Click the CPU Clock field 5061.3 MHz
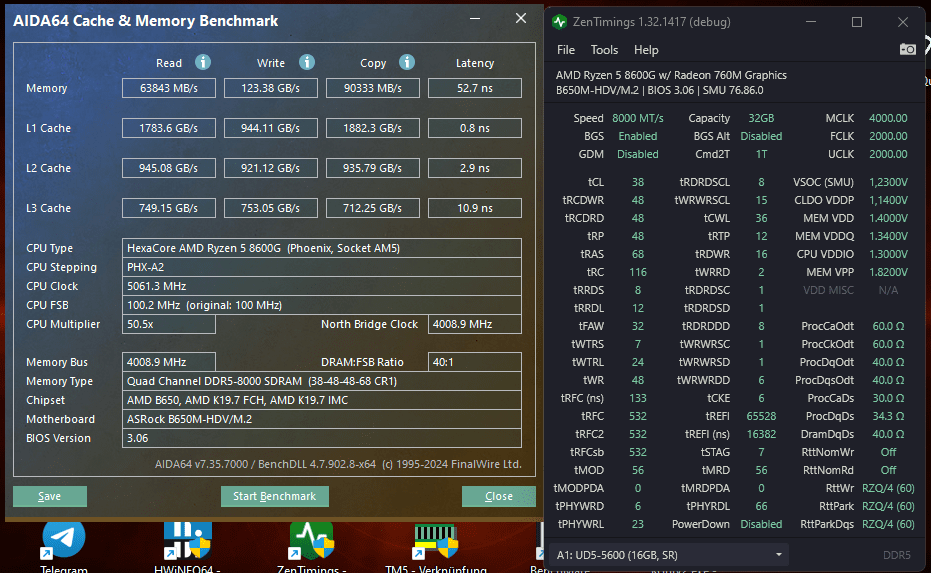This screenshot has width=931, height=573. [322, 286]
